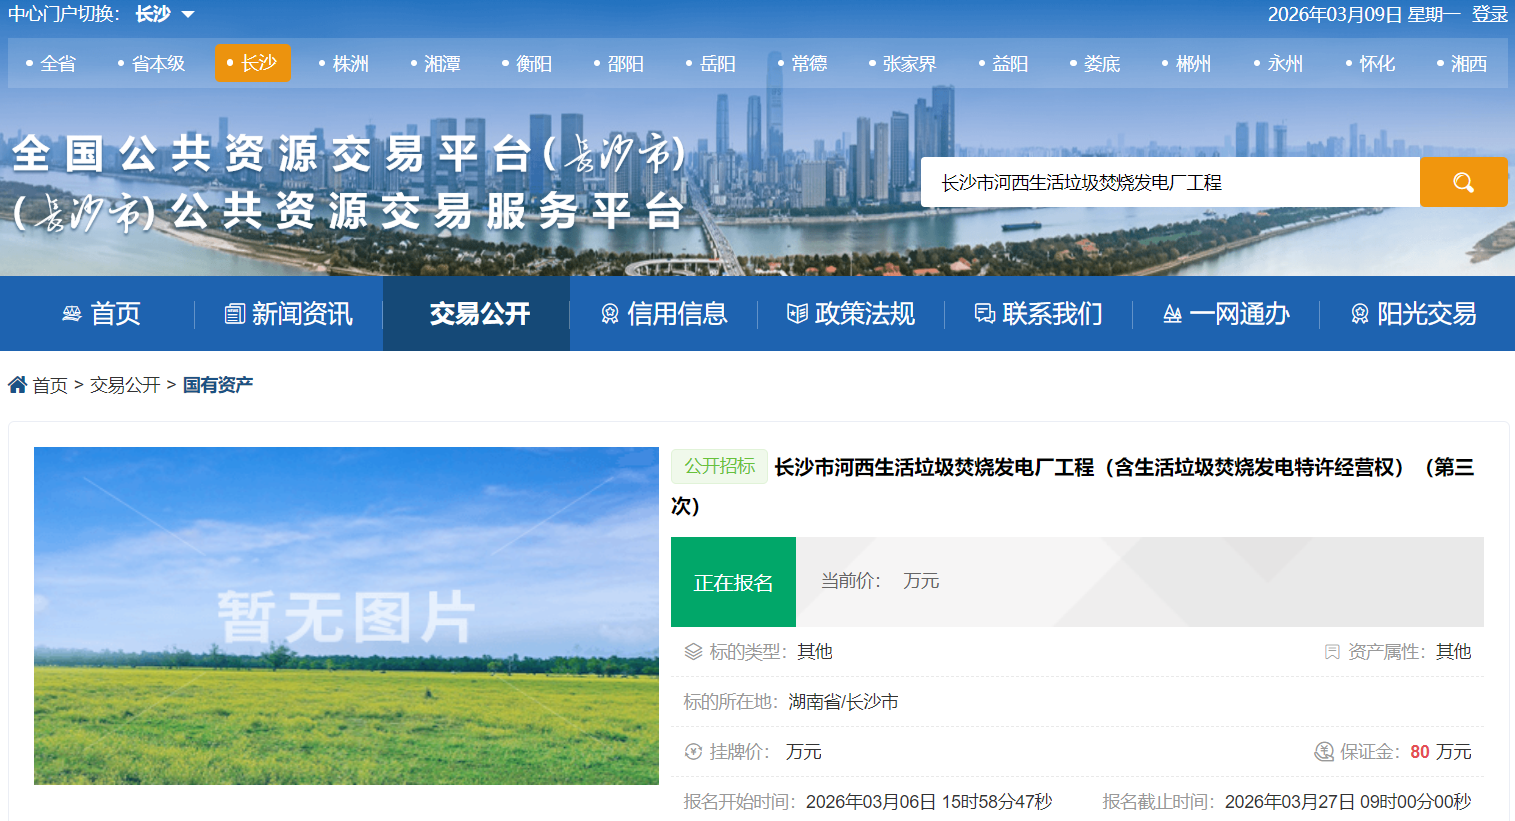Open 国有资产 breadcrumb link
This screenshot has width=1515, height=821.
[x=218, y=385]
